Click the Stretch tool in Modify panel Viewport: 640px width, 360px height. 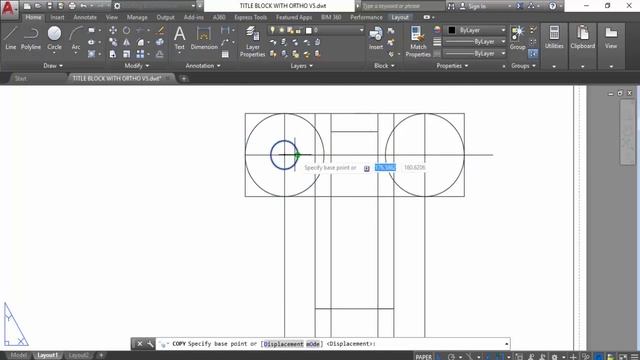pos(113,54)
